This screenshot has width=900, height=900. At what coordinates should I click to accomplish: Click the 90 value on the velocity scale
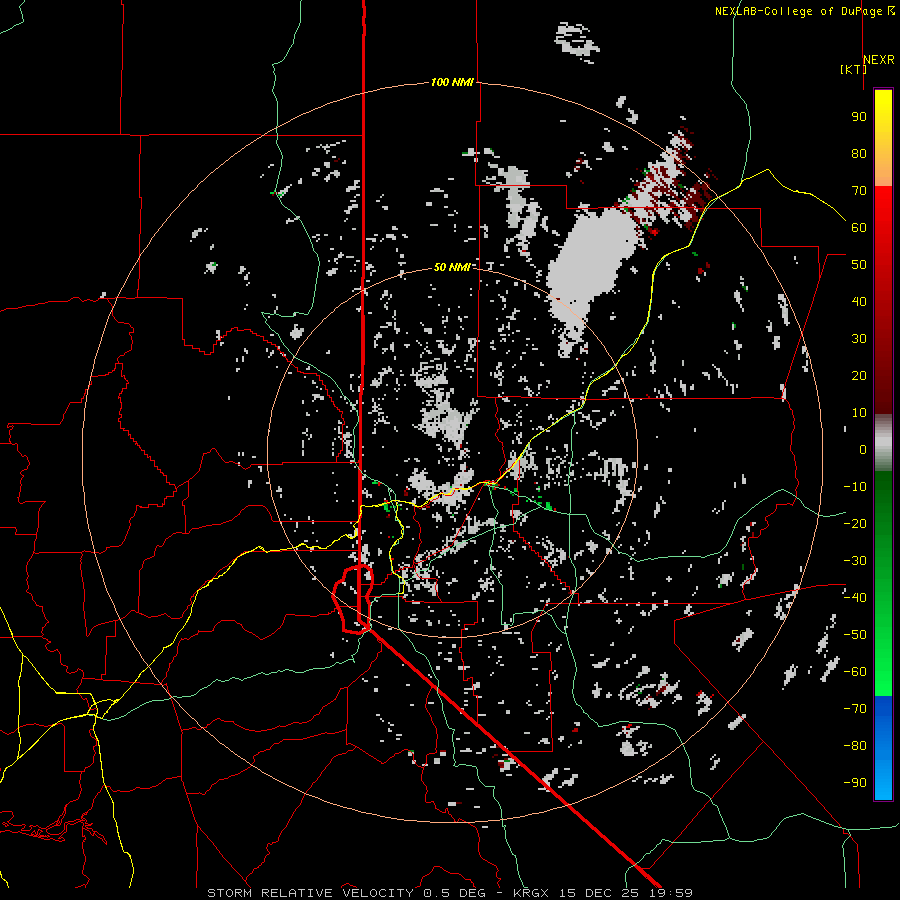(x=859, y=117)
